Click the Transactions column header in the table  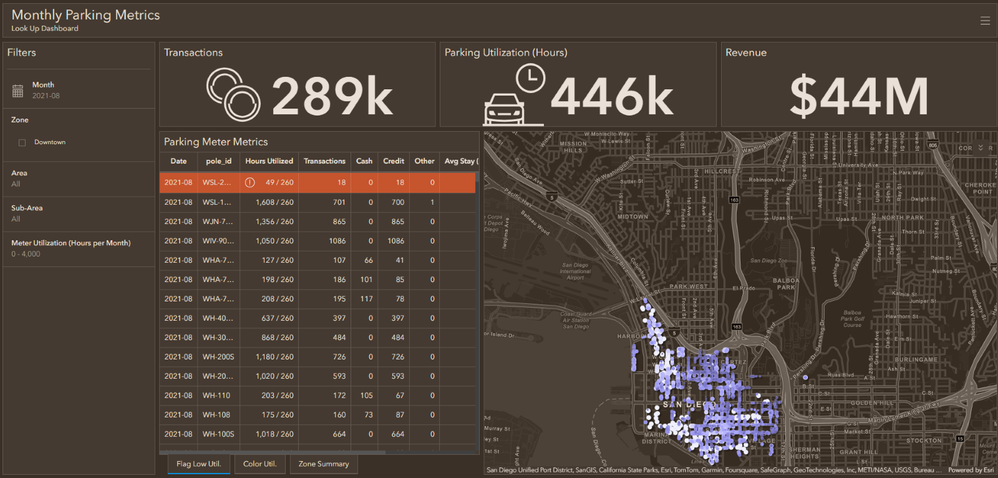point(324,161)
